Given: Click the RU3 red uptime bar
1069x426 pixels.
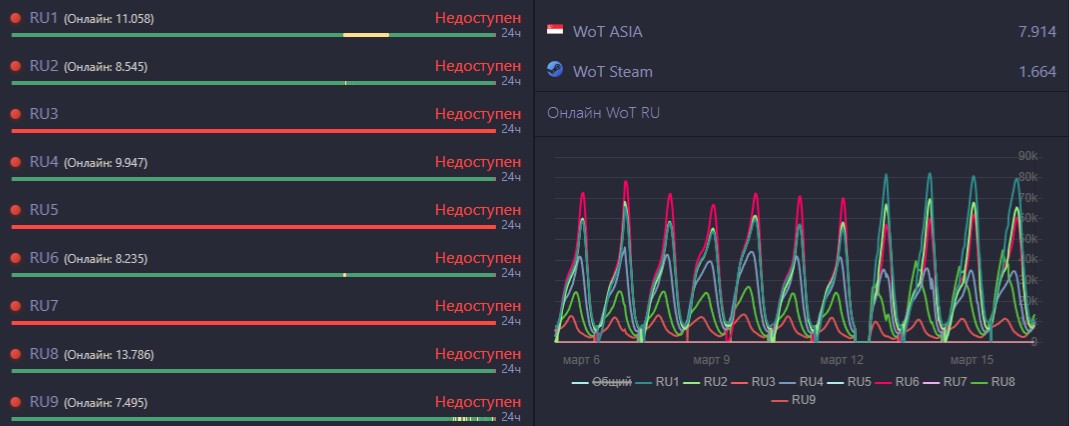Looking at the screenshot, I should [254, 131].
